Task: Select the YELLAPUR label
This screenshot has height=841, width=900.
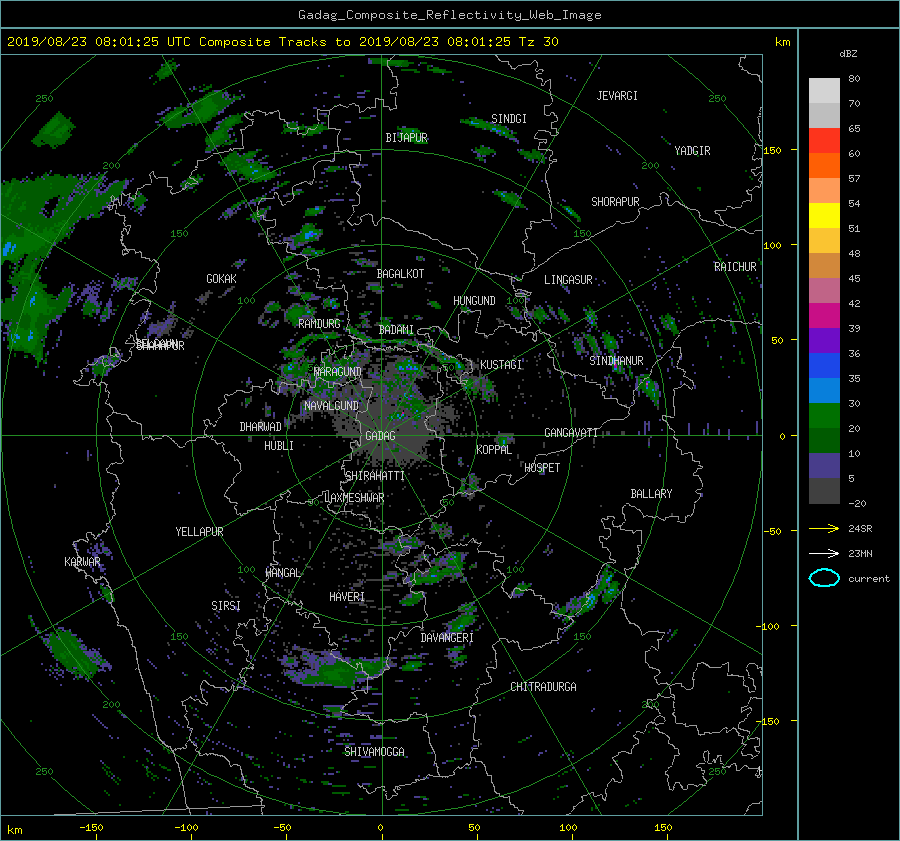Action: 199,532
